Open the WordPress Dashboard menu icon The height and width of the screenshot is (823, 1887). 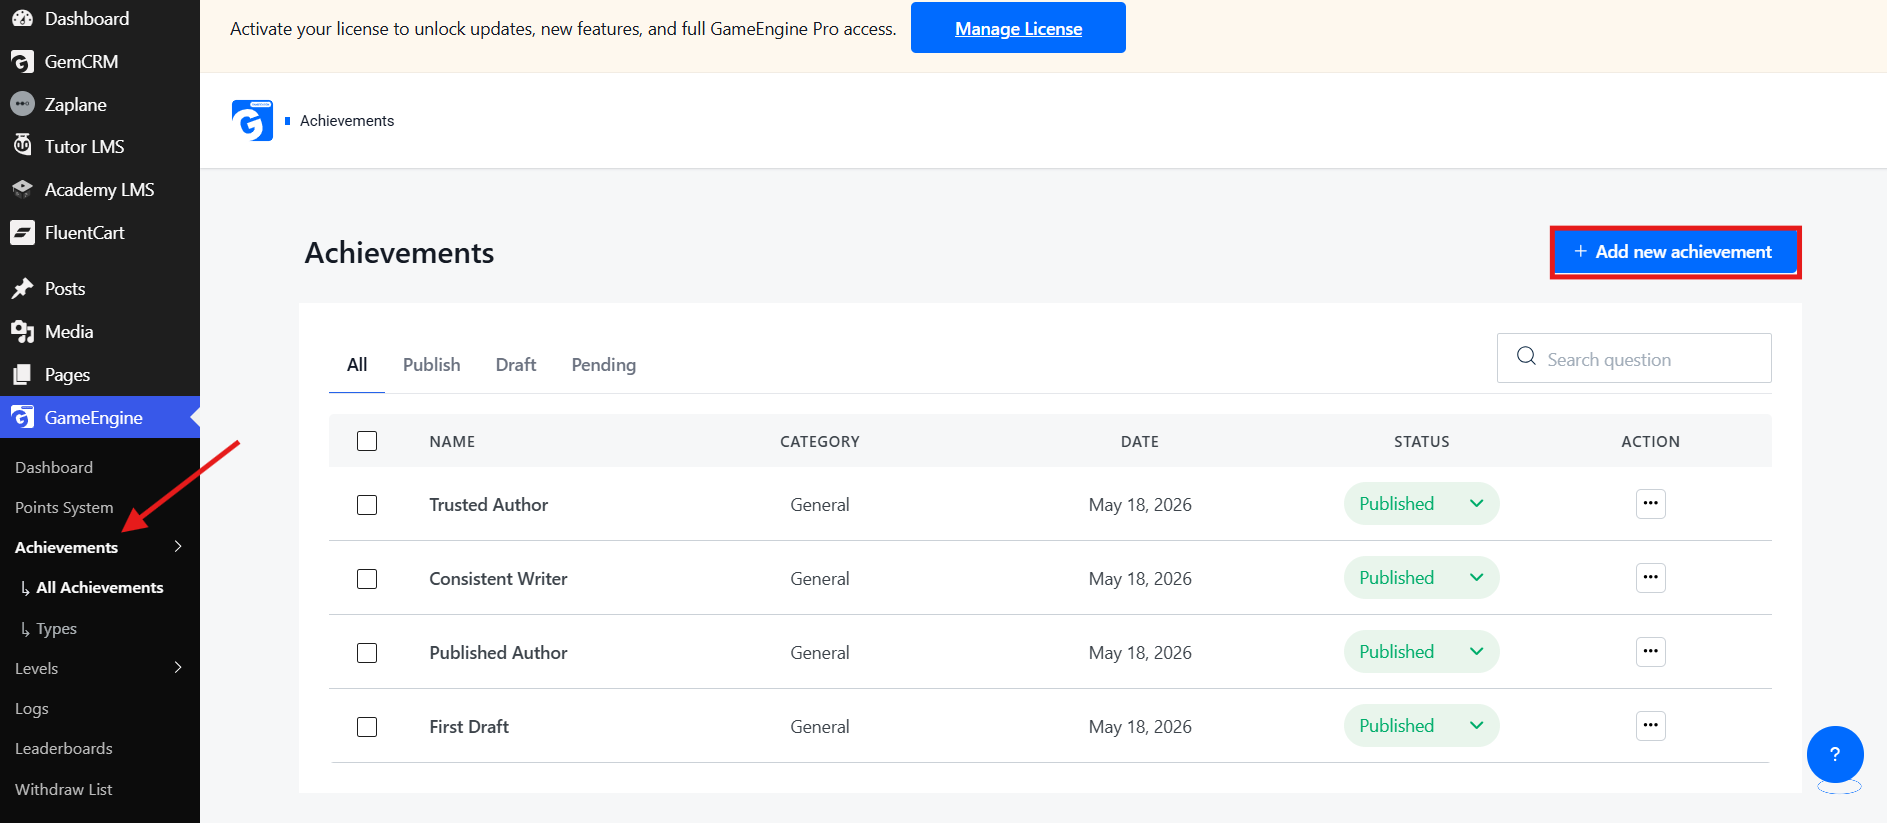coord(22,18)
